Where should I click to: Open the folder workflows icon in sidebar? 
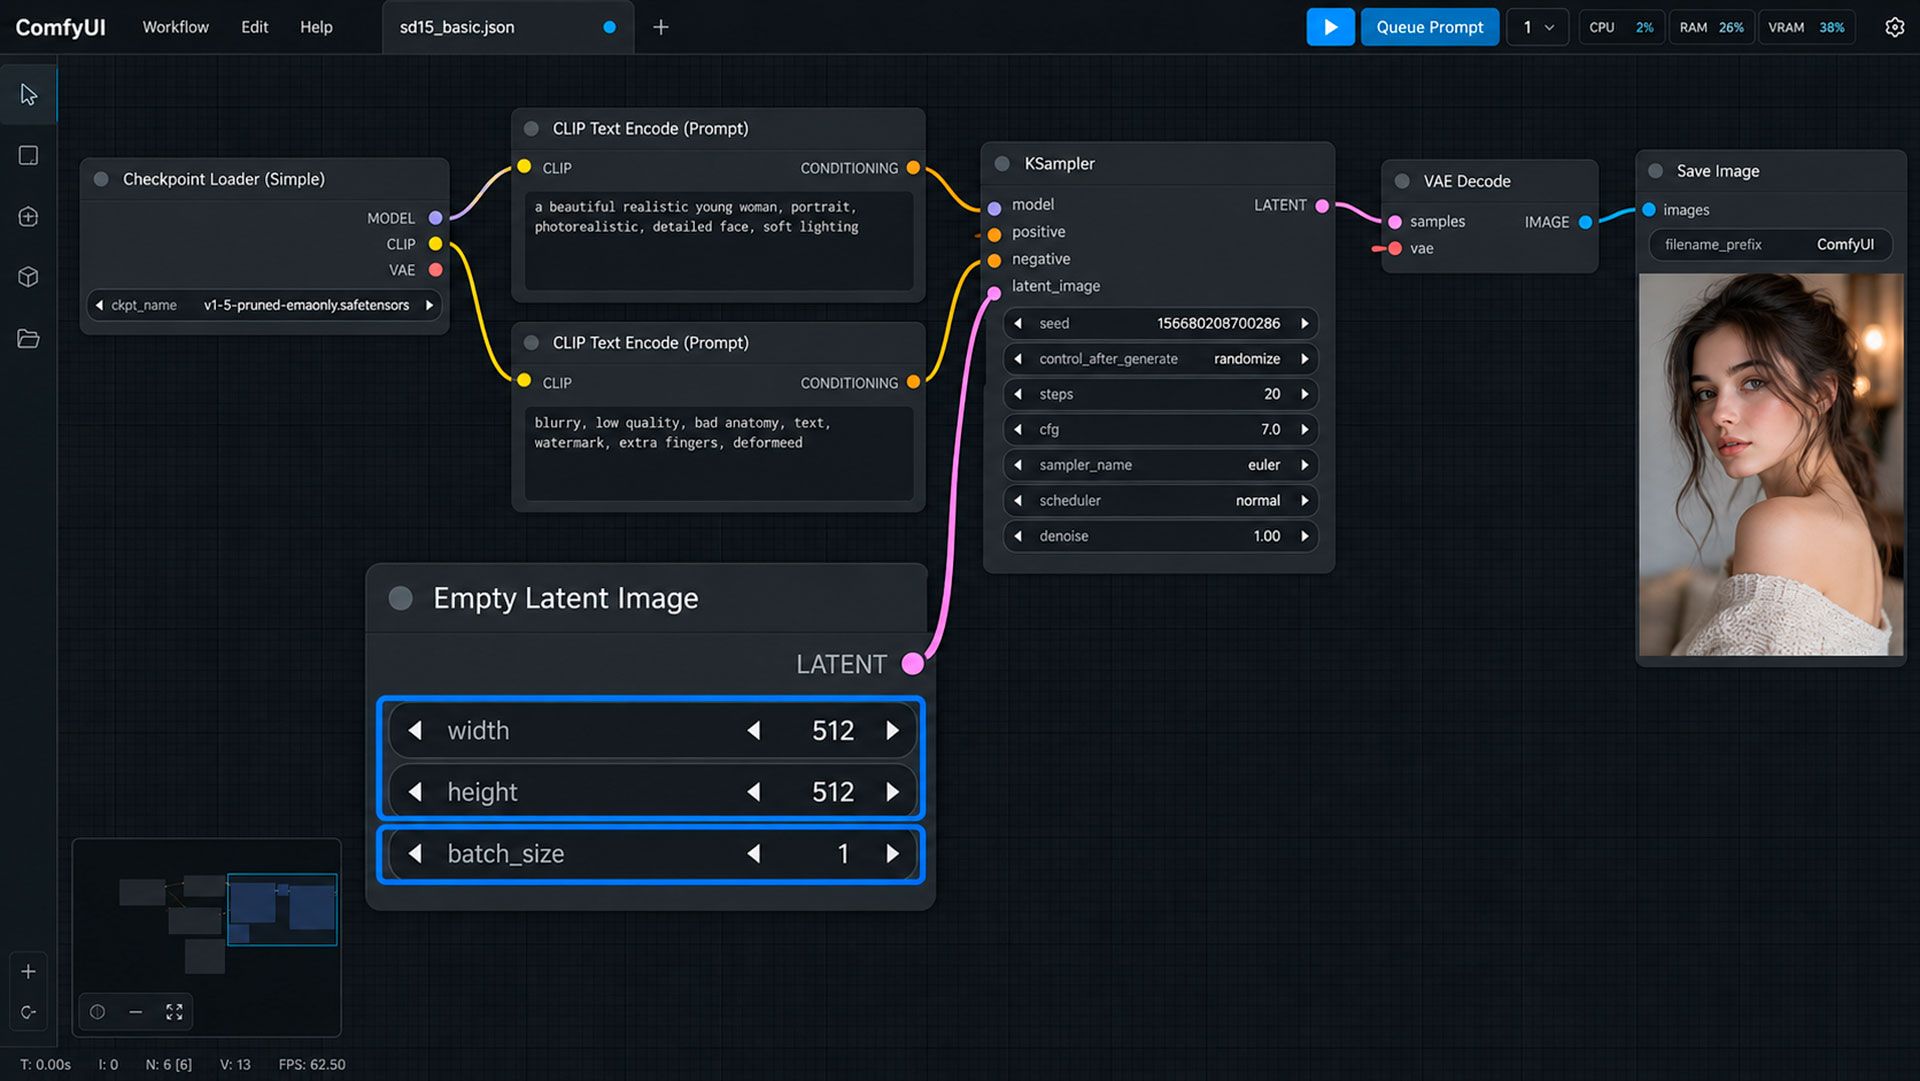pyautogui.click(x=28, y=339)
